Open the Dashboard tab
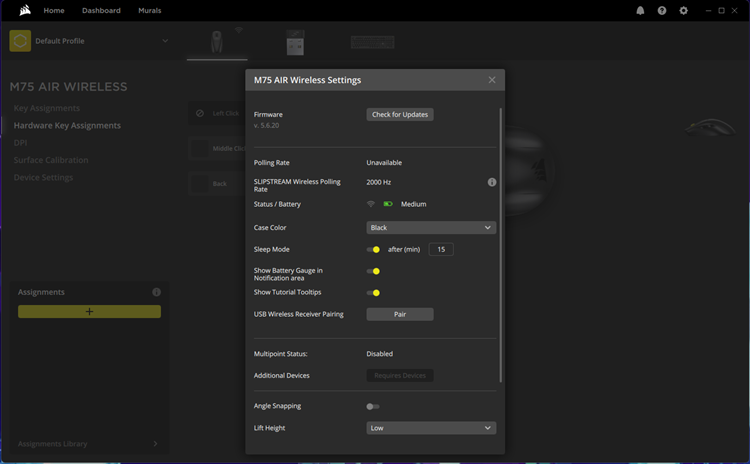This screenshot has width=750, height=464. 101,11
